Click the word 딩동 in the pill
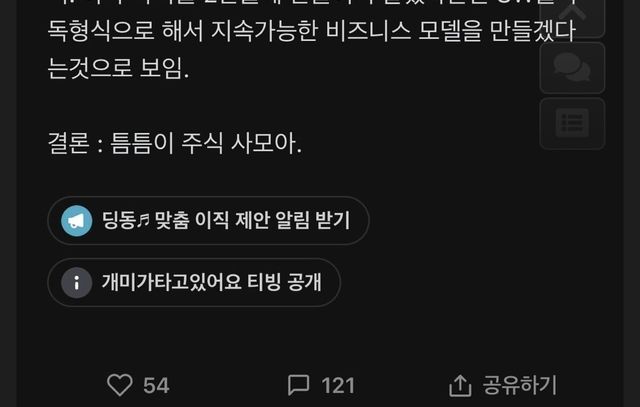This screenshot has height=407, width=640. [x=119, y=220]
